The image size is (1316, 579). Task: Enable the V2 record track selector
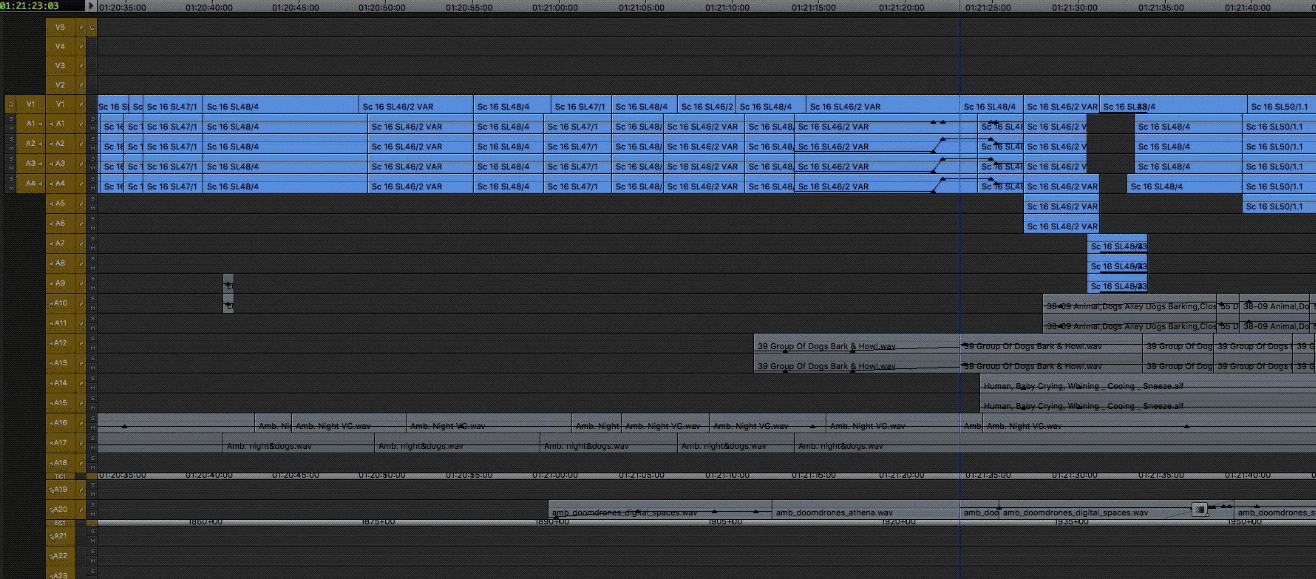[61, 85]
